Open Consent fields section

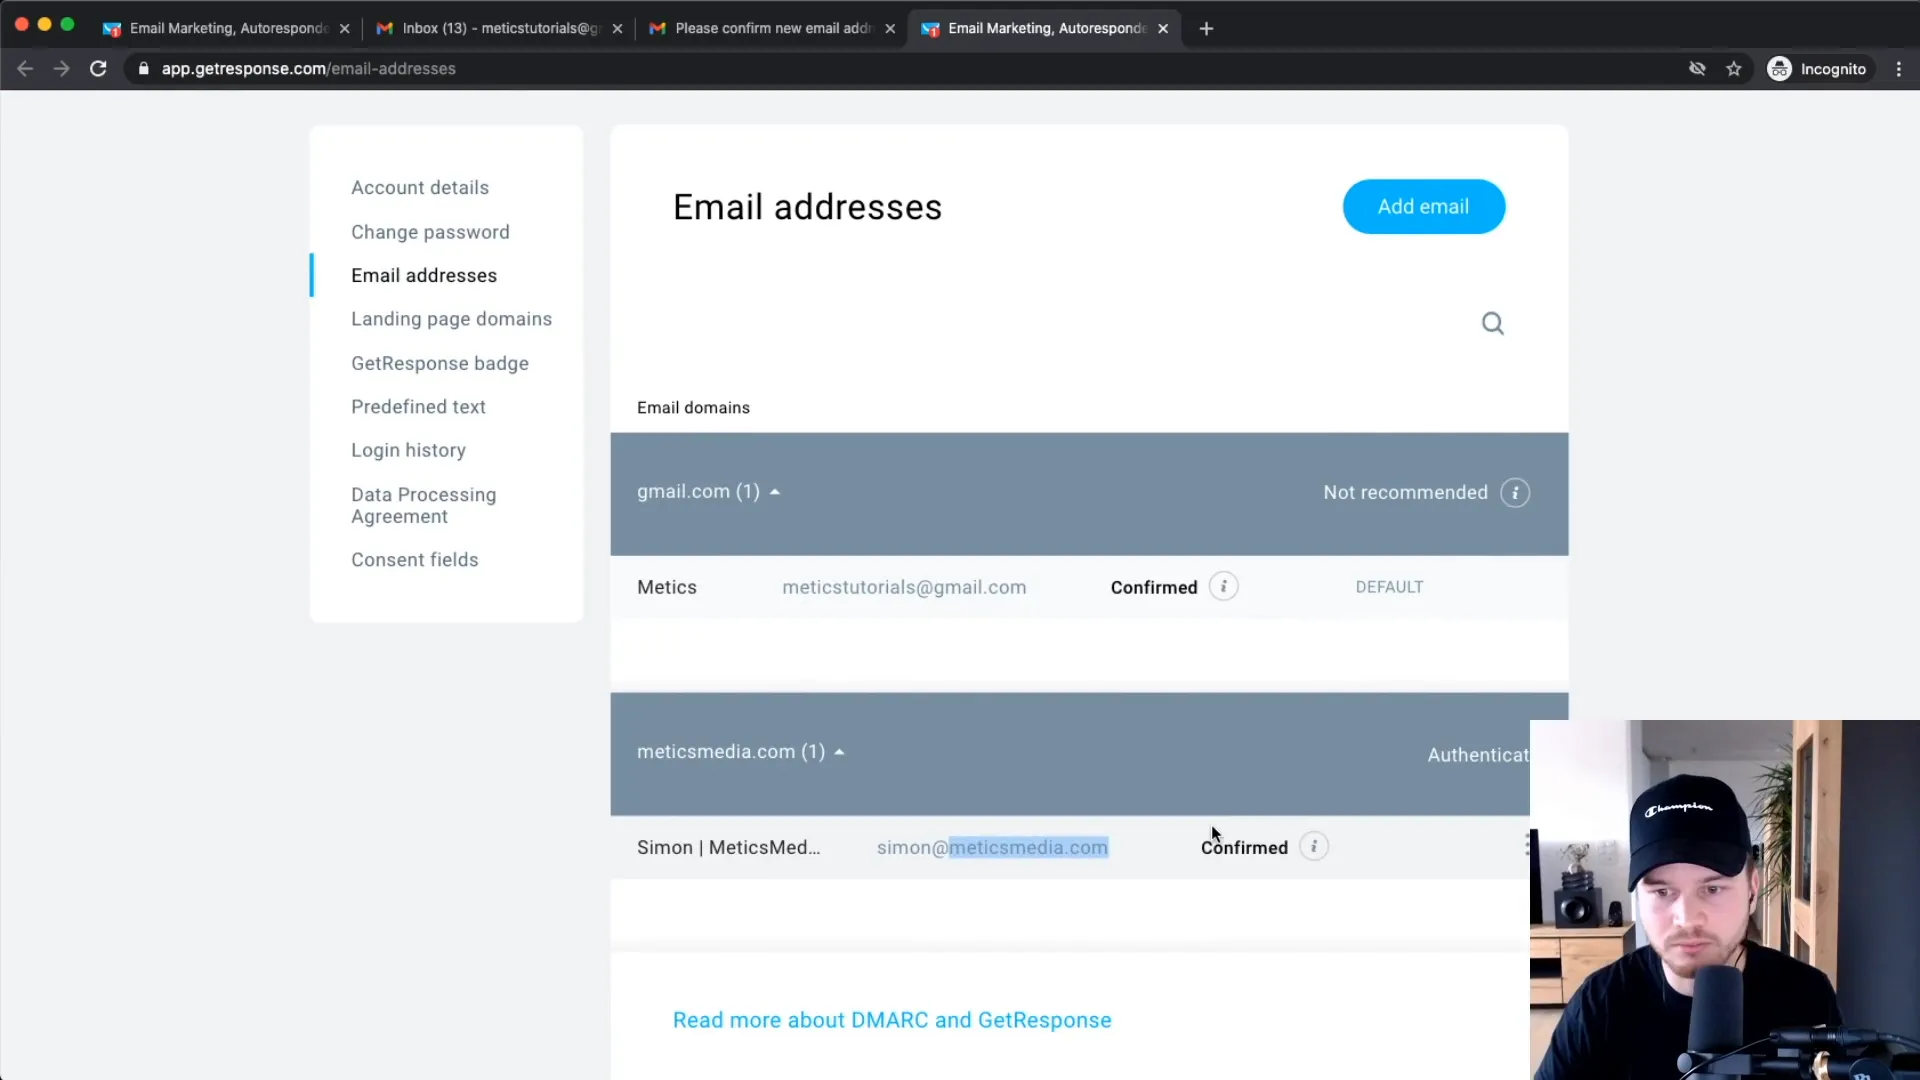coord(415,560)
